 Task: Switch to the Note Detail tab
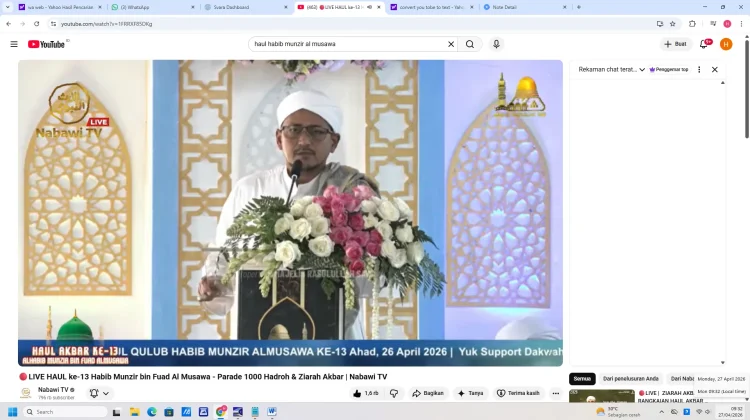[525, 7]
